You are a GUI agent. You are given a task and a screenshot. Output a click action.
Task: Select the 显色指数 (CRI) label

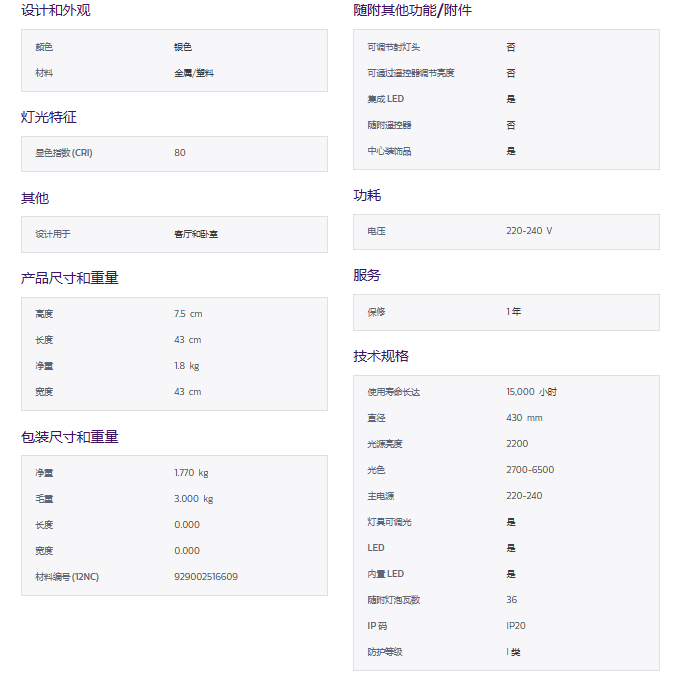pyautogui.click(x=64, y=153)
